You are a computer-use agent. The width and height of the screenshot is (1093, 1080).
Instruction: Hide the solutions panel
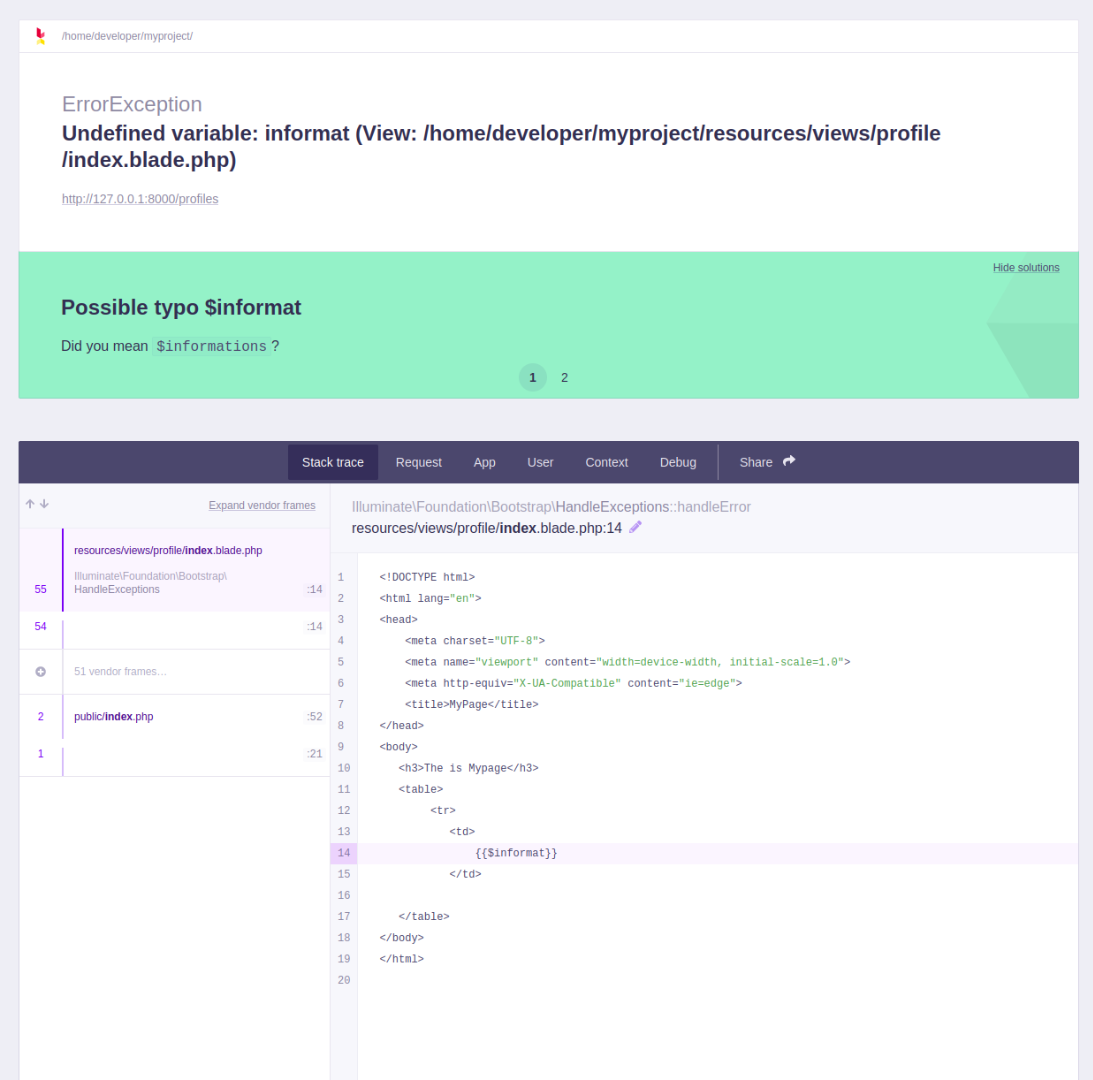click(x=1025, y=267)
